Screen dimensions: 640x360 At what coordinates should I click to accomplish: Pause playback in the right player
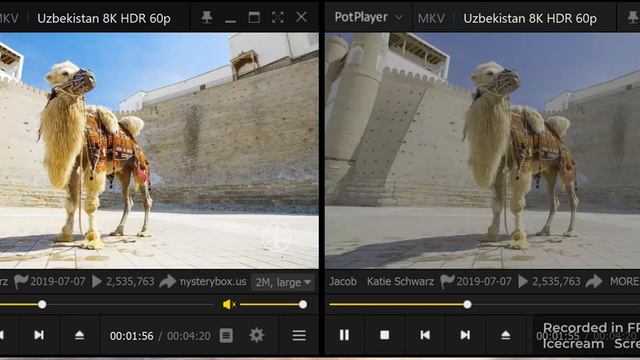tap(344, 335)
